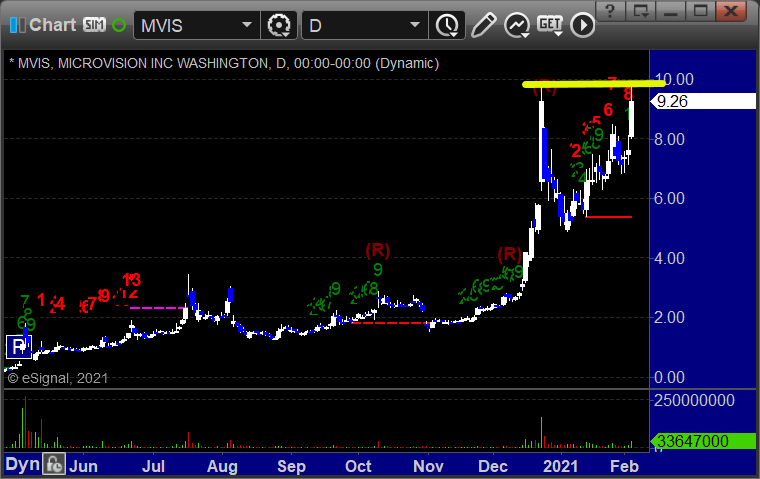
Task: Open the symbol settings gear icon
Action: (x=279, y=25)
